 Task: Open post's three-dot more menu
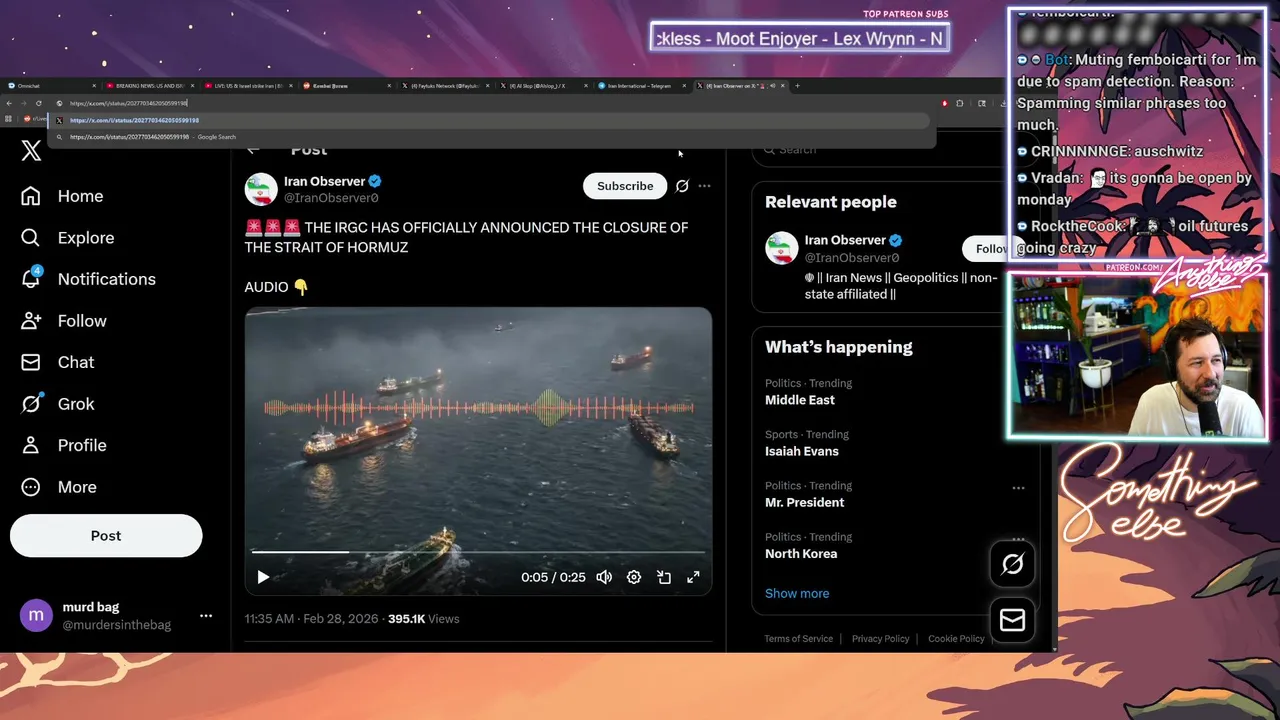click(x=705, y=186)
